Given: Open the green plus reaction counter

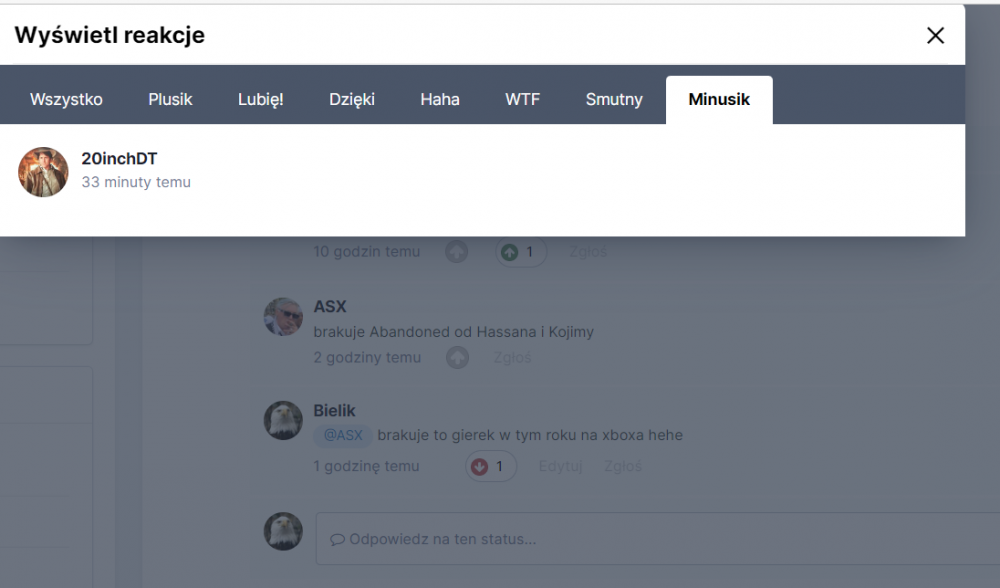Looking at the screenshot, I should tap(520, 253).
